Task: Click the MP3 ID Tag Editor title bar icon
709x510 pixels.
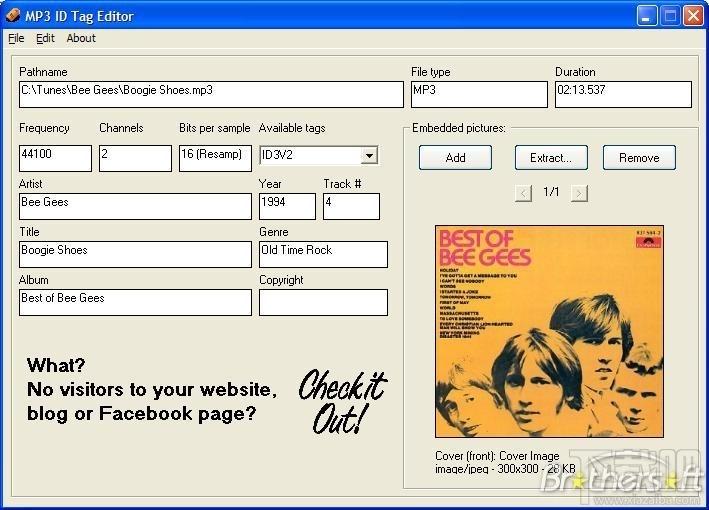Action: [12, 15]
